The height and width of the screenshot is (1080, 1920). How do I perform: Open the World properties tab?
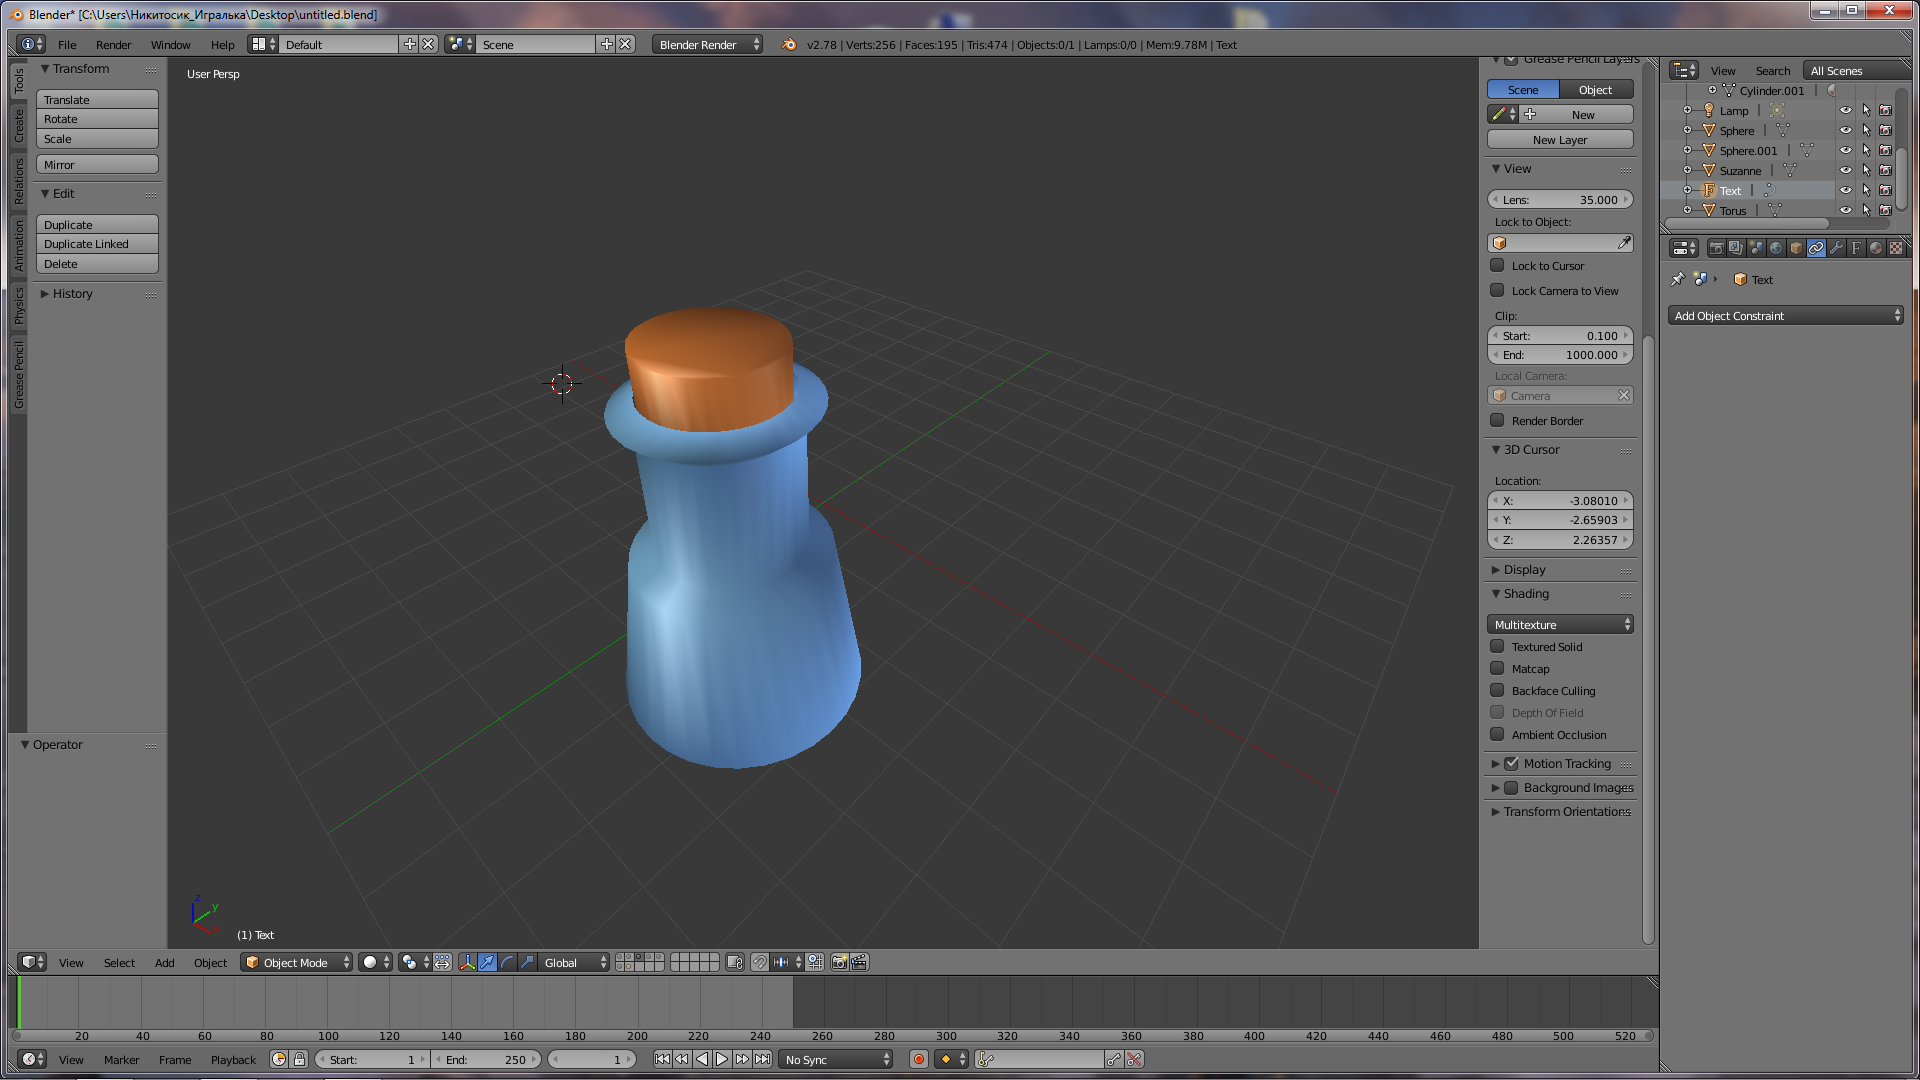click(x=1776, y=248)
